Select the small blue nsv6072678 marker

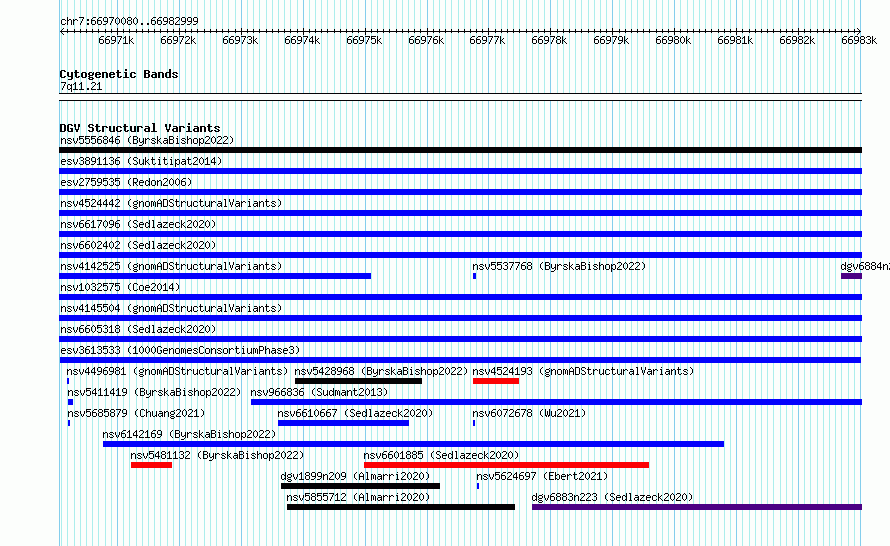point(474,423)
